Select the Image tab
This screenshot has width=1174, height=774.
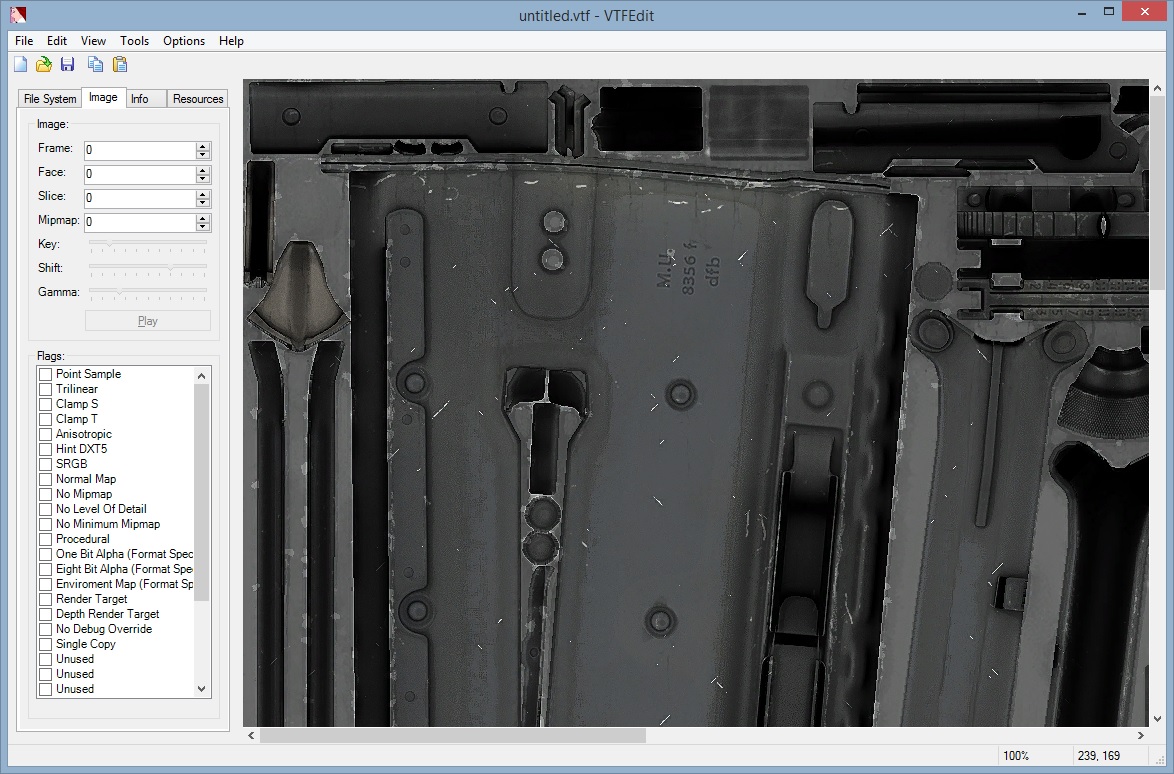[x=103, y=97]
